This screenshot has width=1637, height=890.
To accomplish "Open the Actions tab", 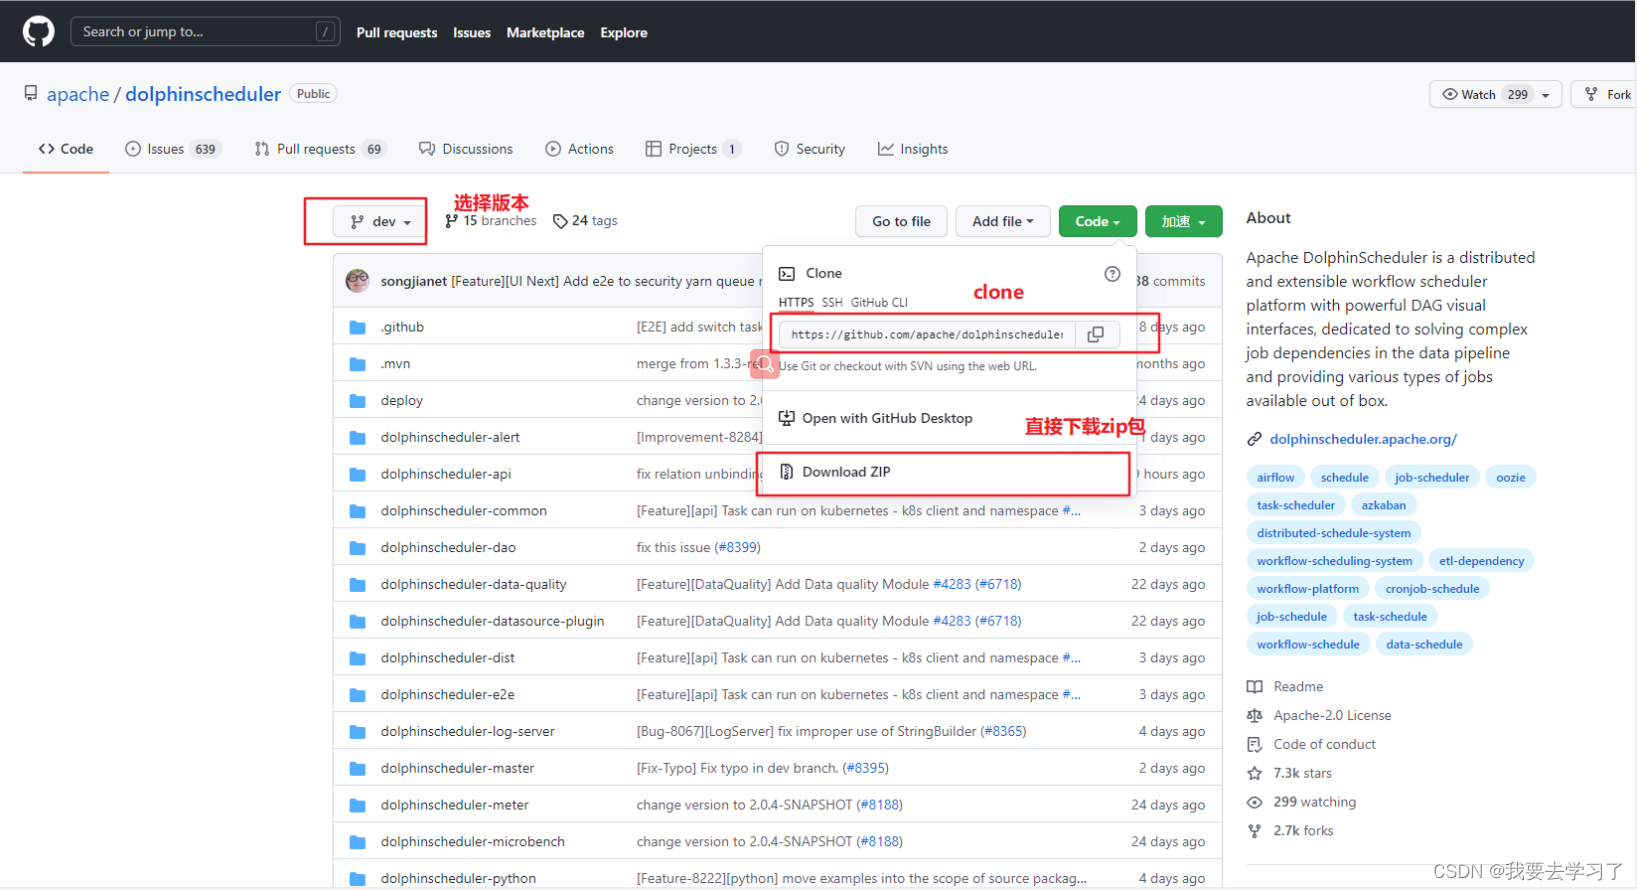I will 580,149.
